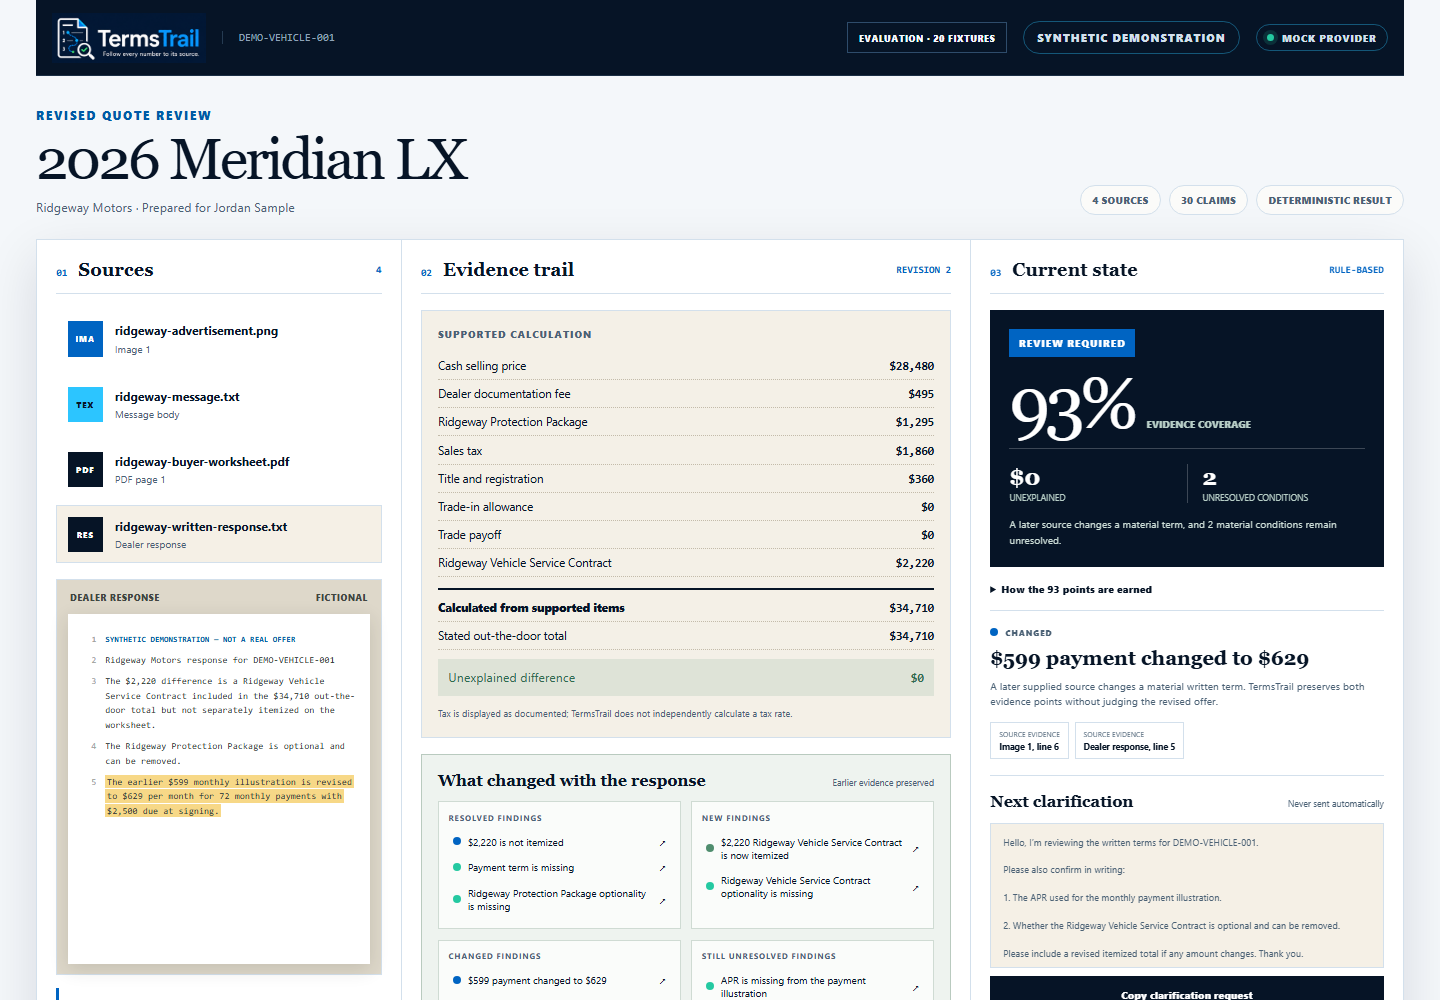Click the '30 Claims' chip
1440x1000 pixels.
(1208, 200)
